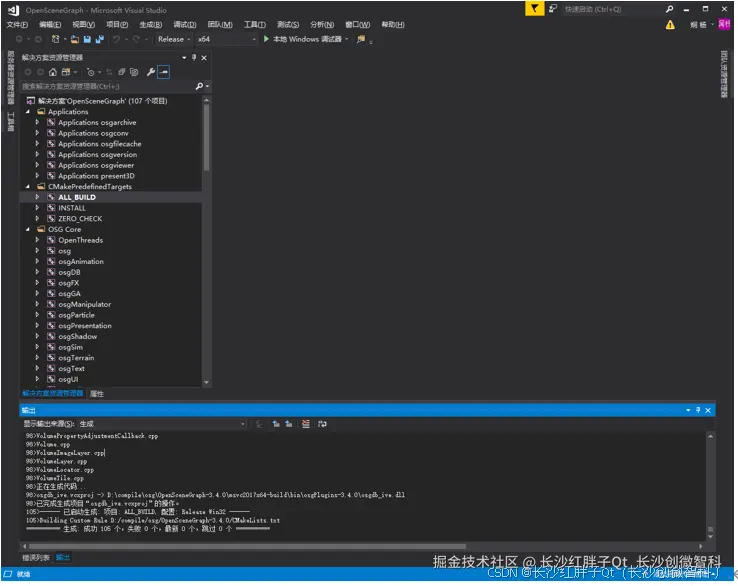
Task: Click the Quick Launch search magnifier
Action: click(669, 9)
